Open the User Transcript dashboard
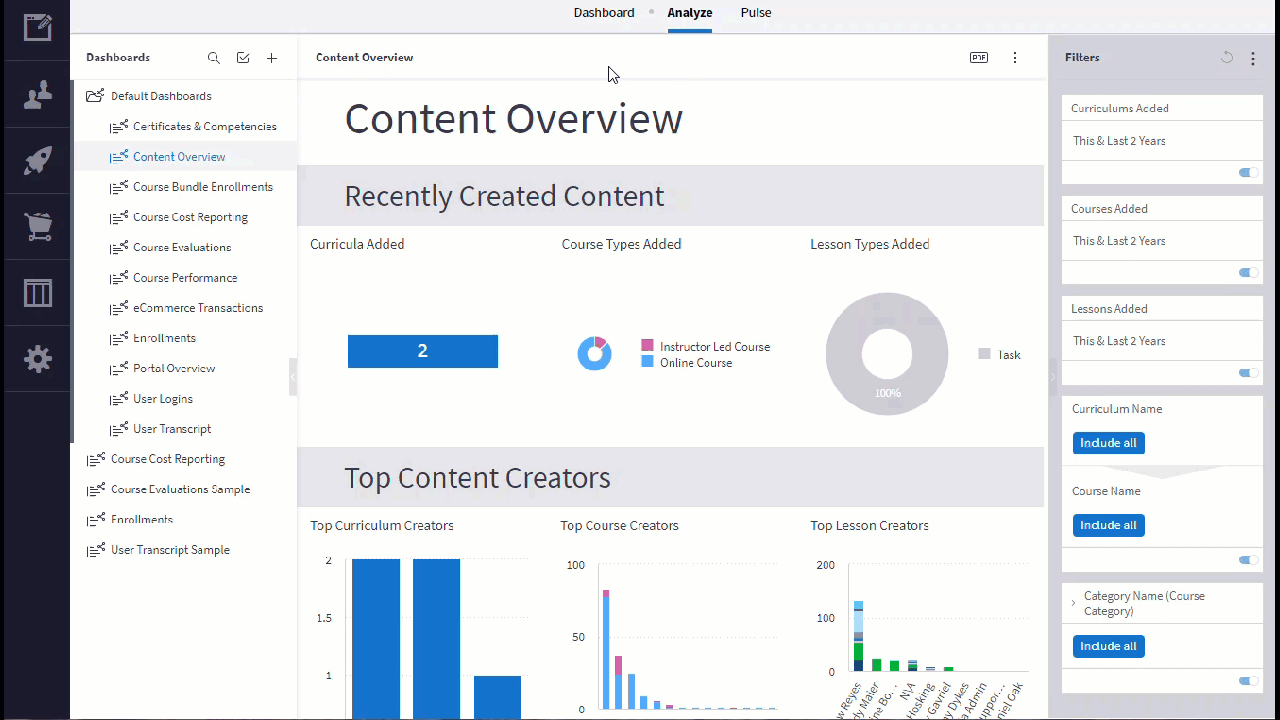Viewport: 1280px width, 720px height. point(172,429)
